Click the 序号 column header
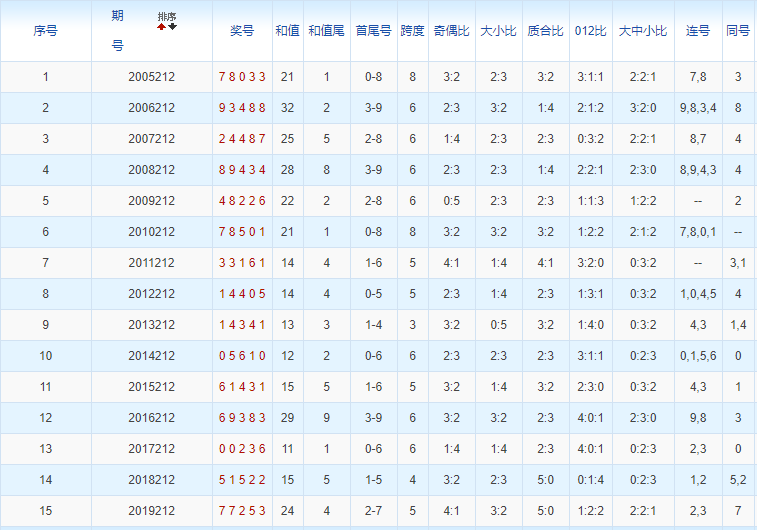This screenshot has height=530, width=757. click(x=45, y=31)
